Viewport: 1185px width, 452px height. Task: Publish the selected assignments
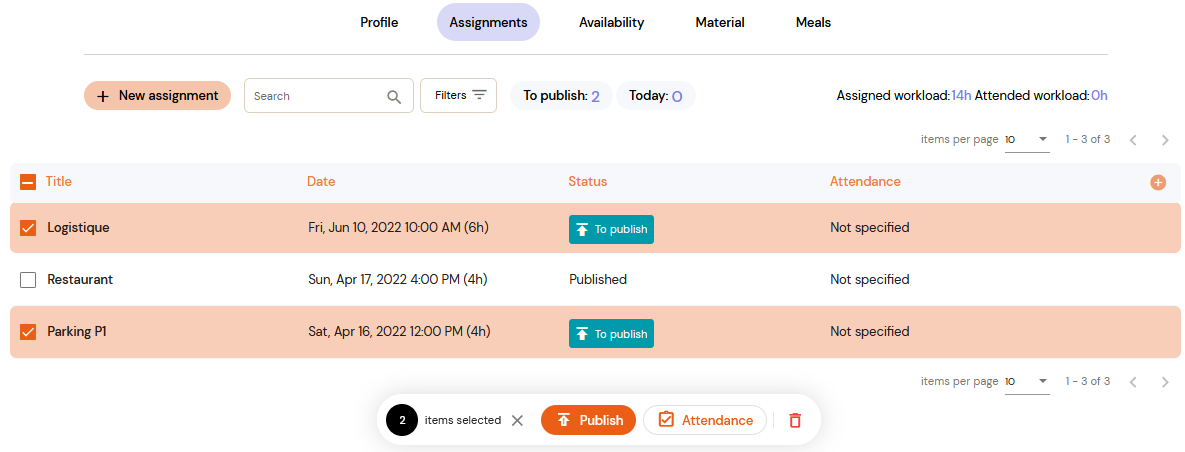point(589,420)
